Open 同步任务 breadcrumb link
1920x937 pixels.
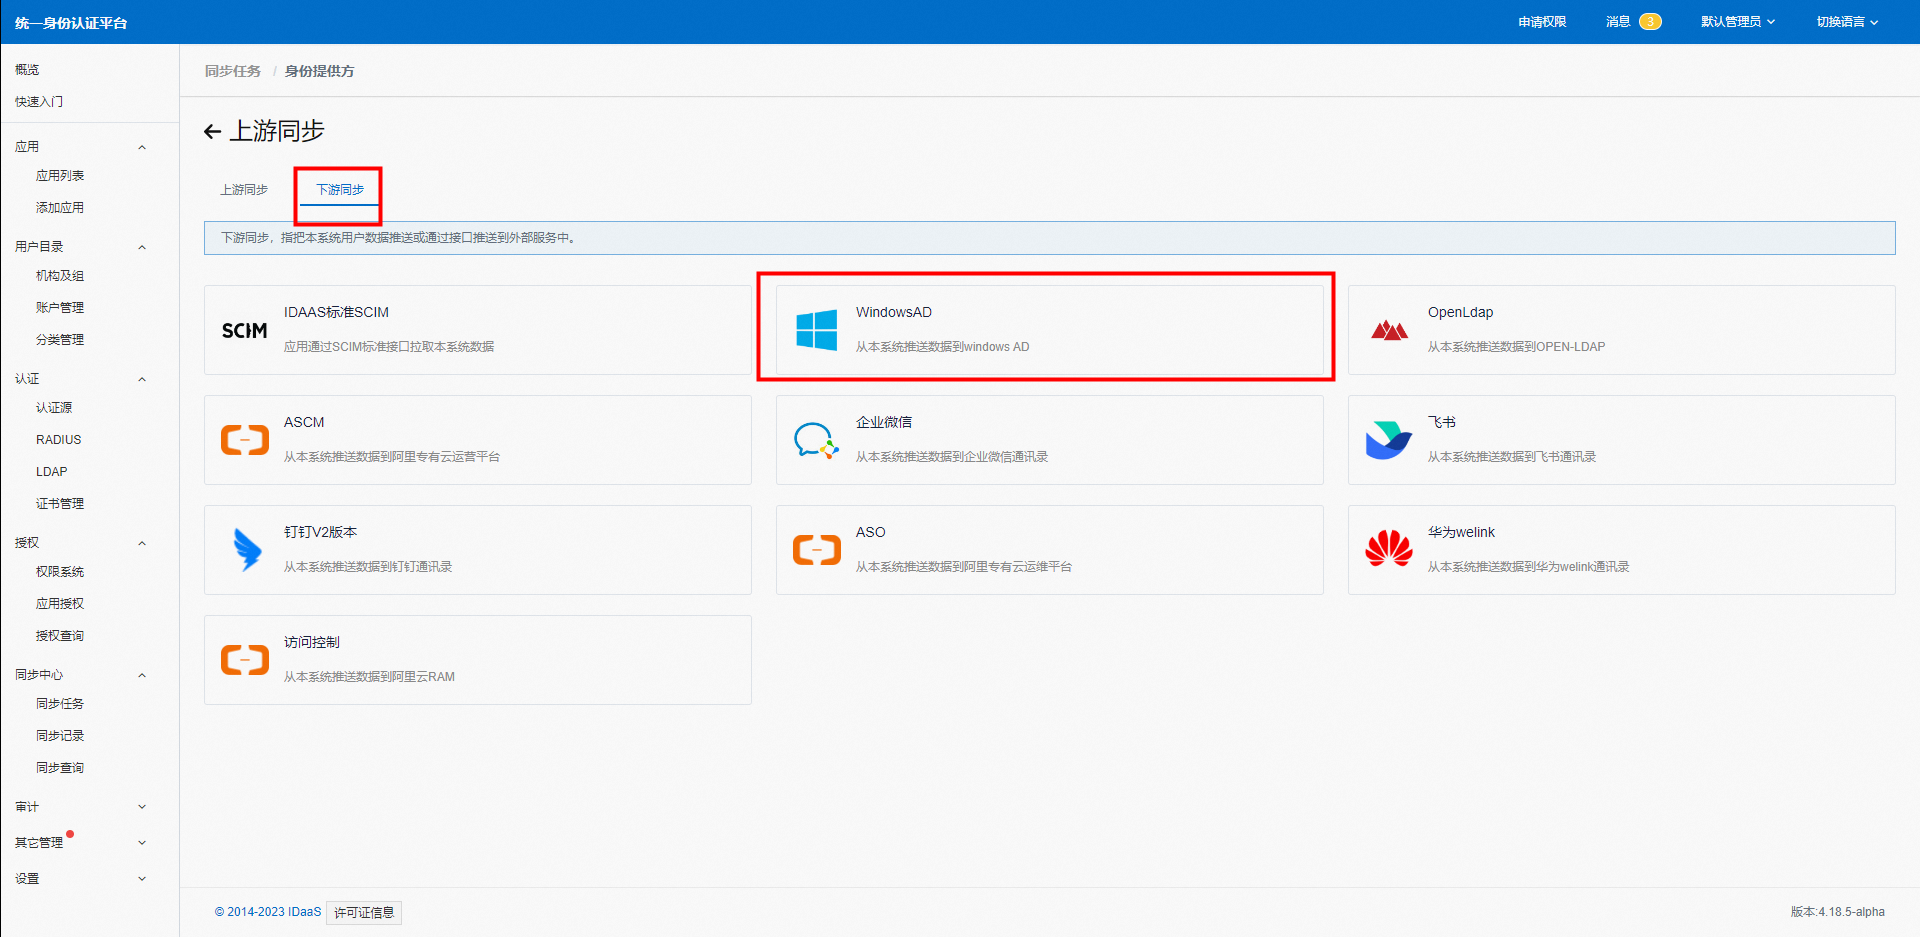click(232, 71)
